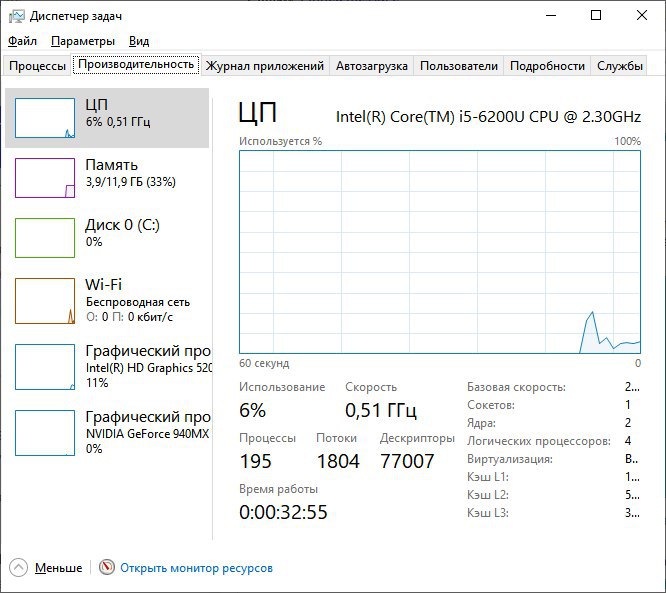The image size is (666, 593).
Task: Click the Intel(R) HD Graphics 520 text
Action: click(x=149, y=368)
